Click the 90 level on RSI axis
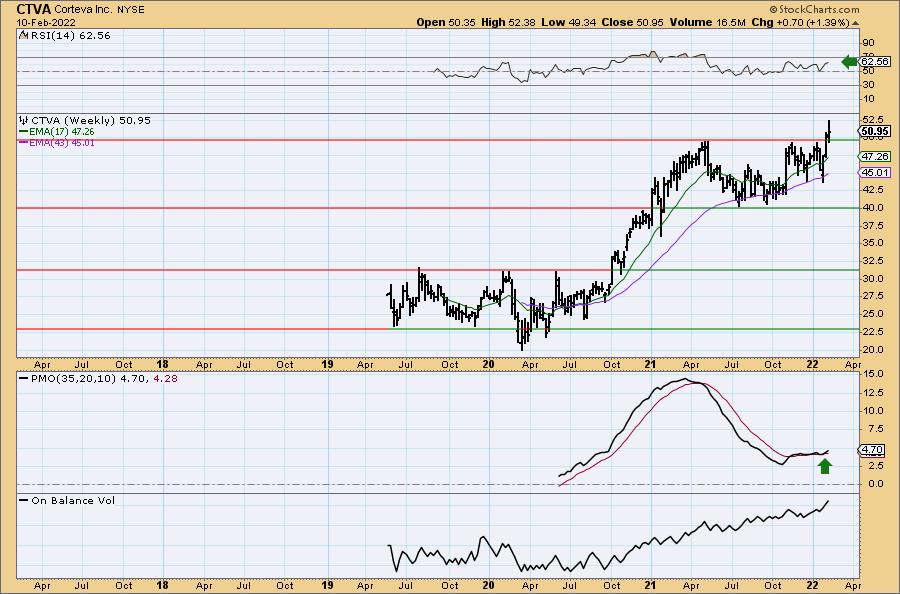Screen dimensions: 900x594 click(x=868, y=43)
